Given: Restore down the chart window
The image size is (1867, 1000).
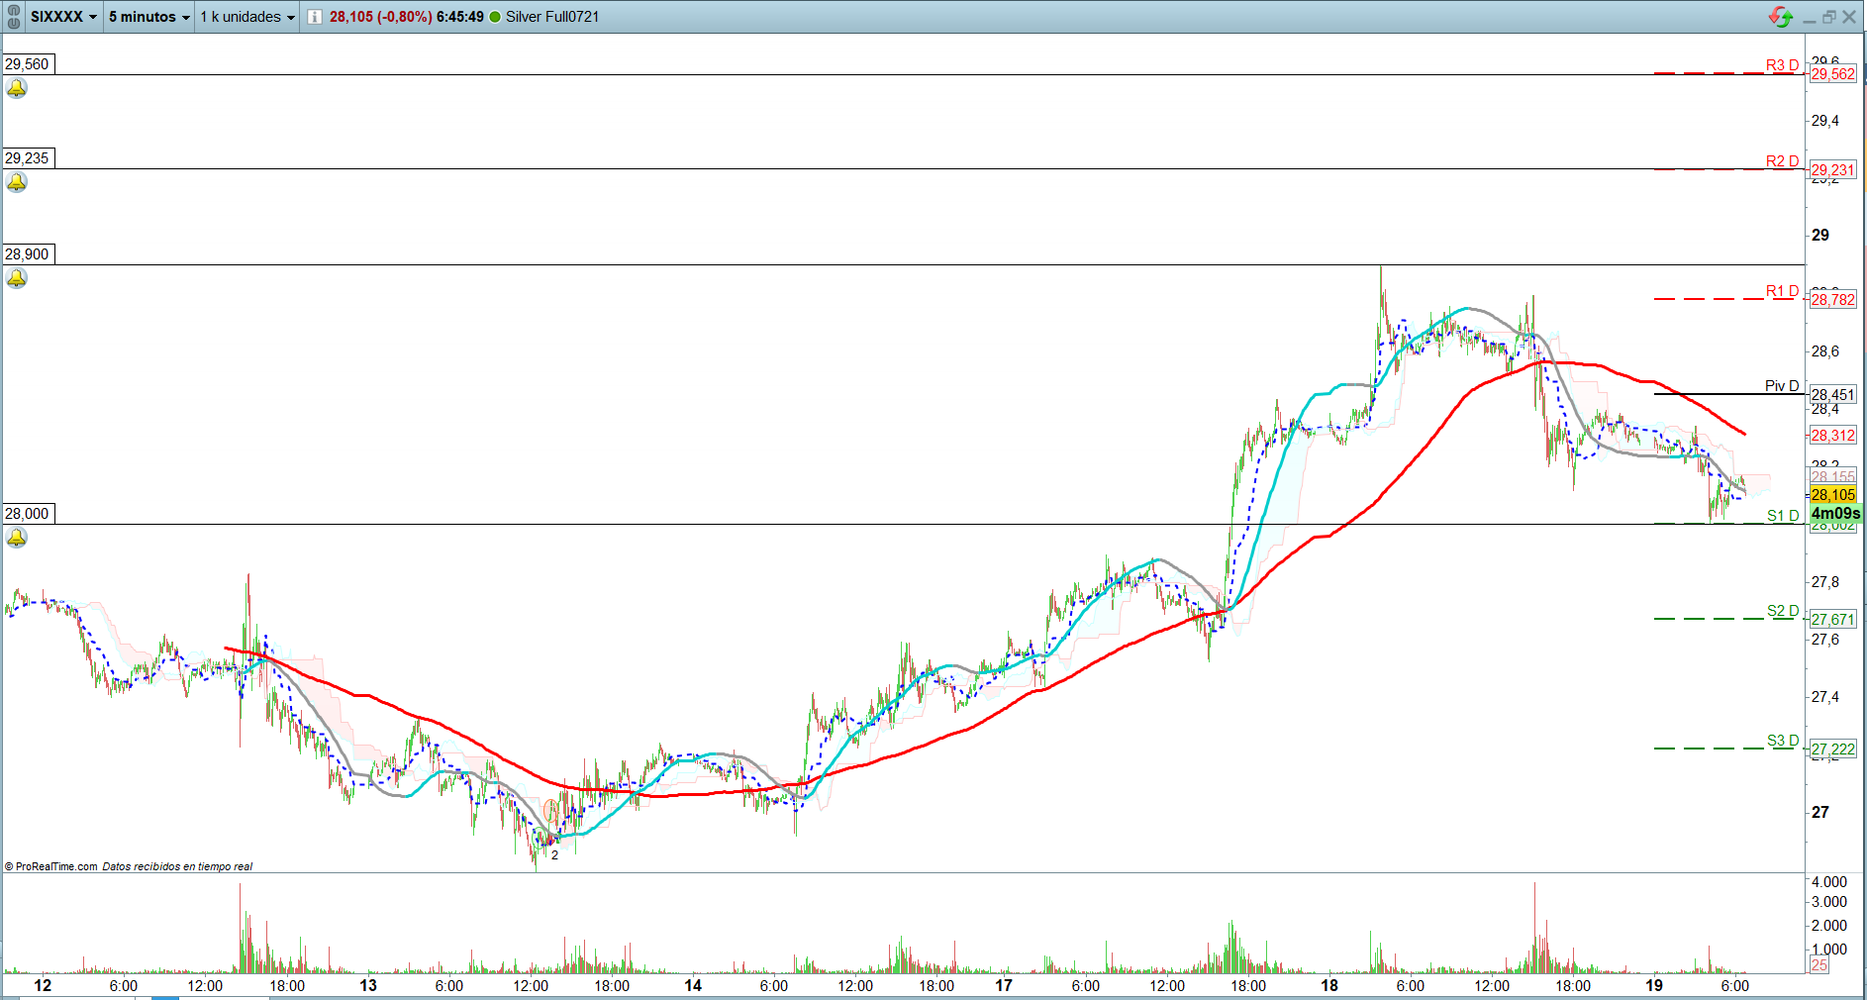Looking at the screenshot, I should [1829, 17].
